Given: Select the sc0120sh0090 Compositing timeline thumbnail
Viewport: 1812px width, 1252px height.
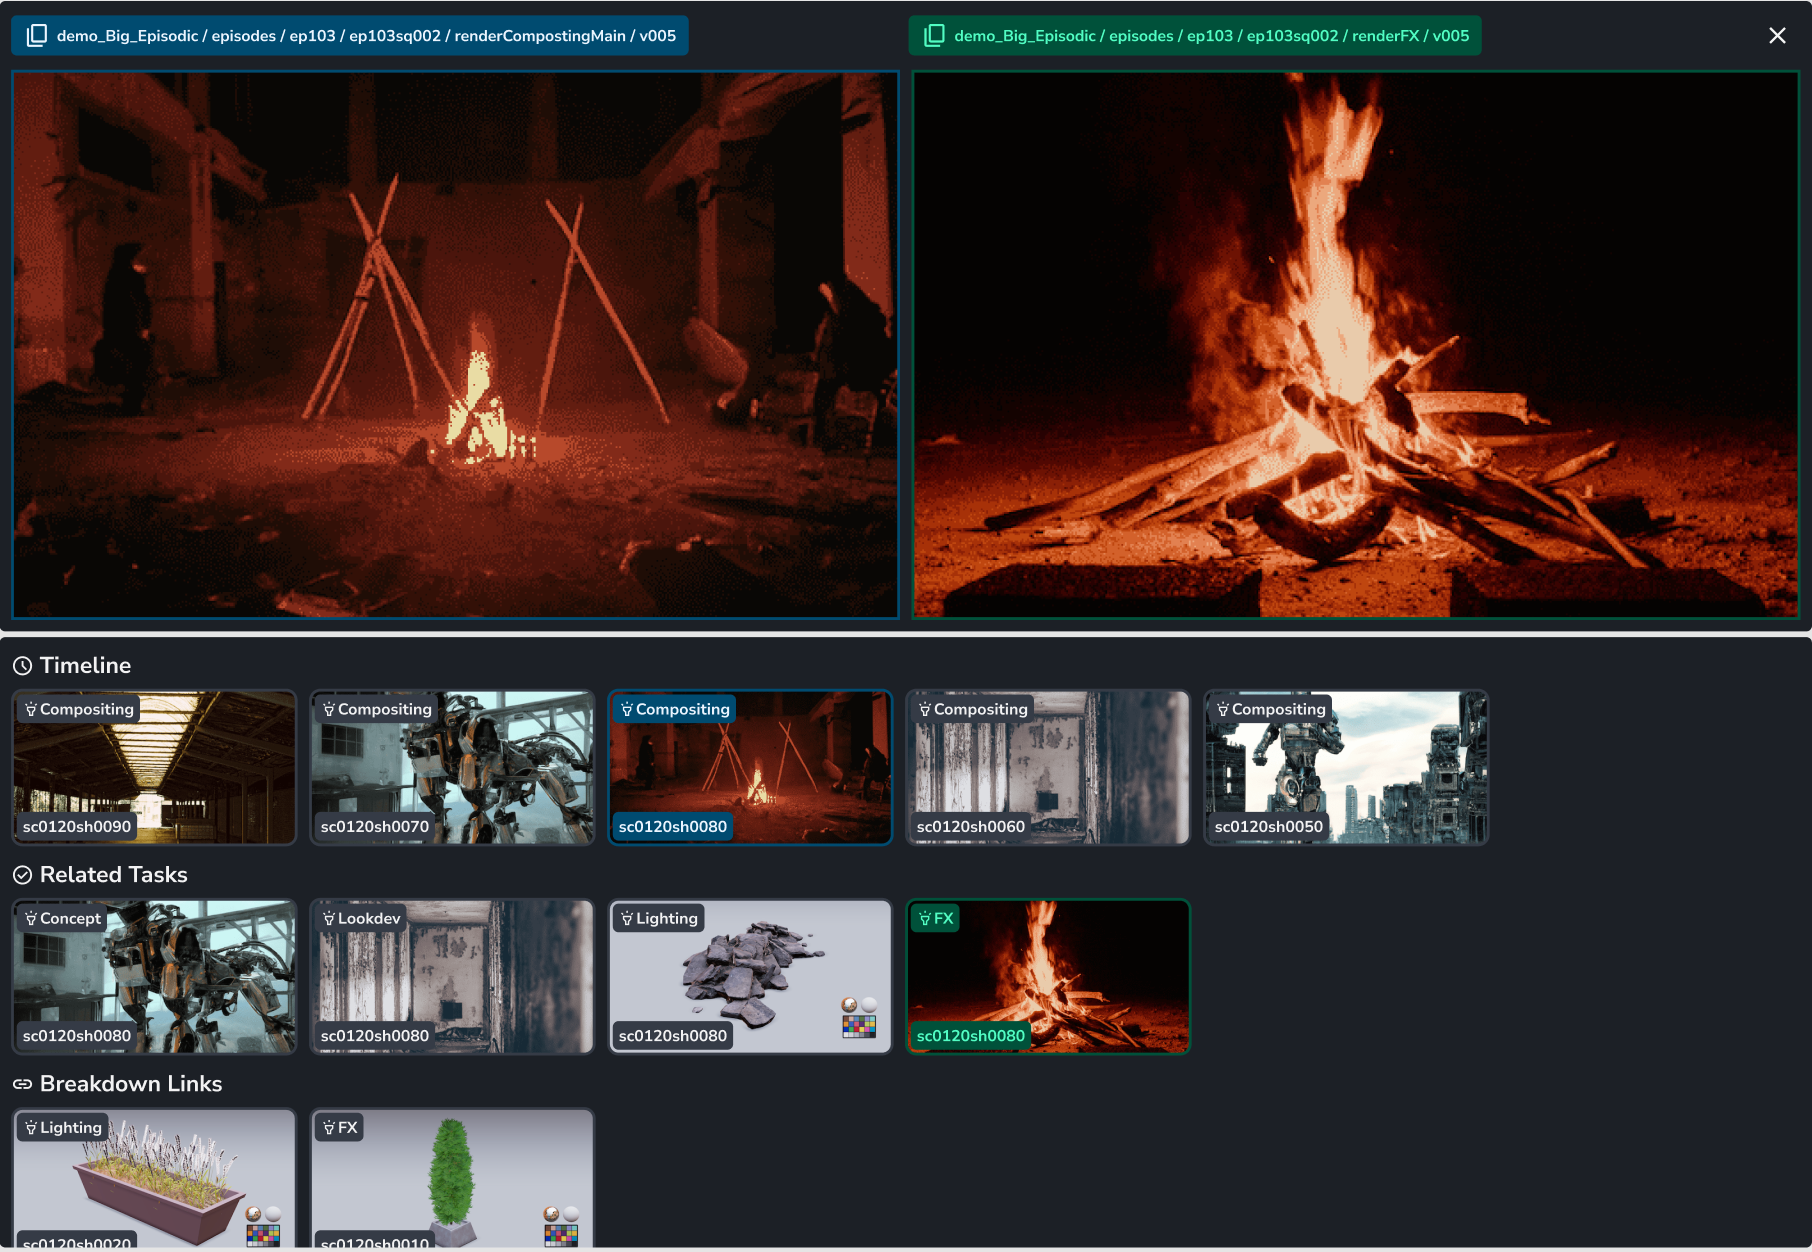Looking at the screenshot, I should (154, 768).
